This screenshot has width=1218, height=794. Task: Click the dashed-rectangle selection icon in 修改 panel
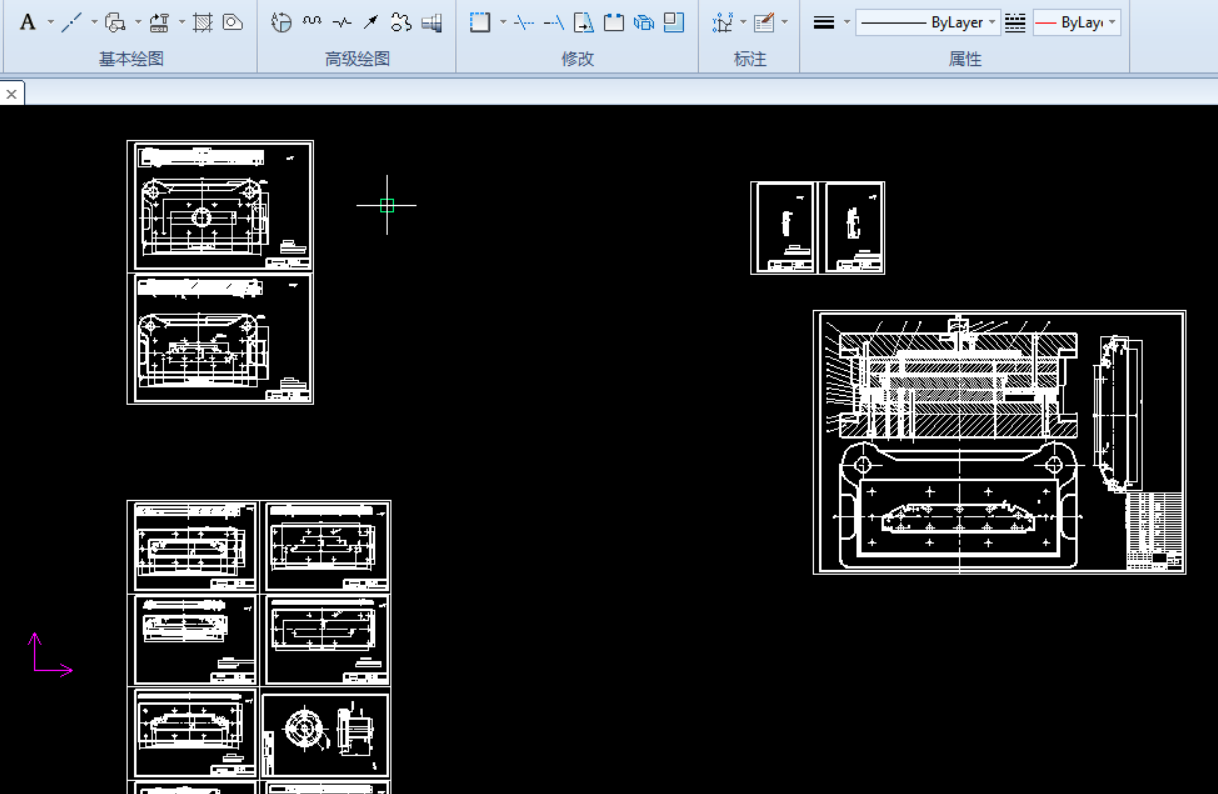[480, 22]
